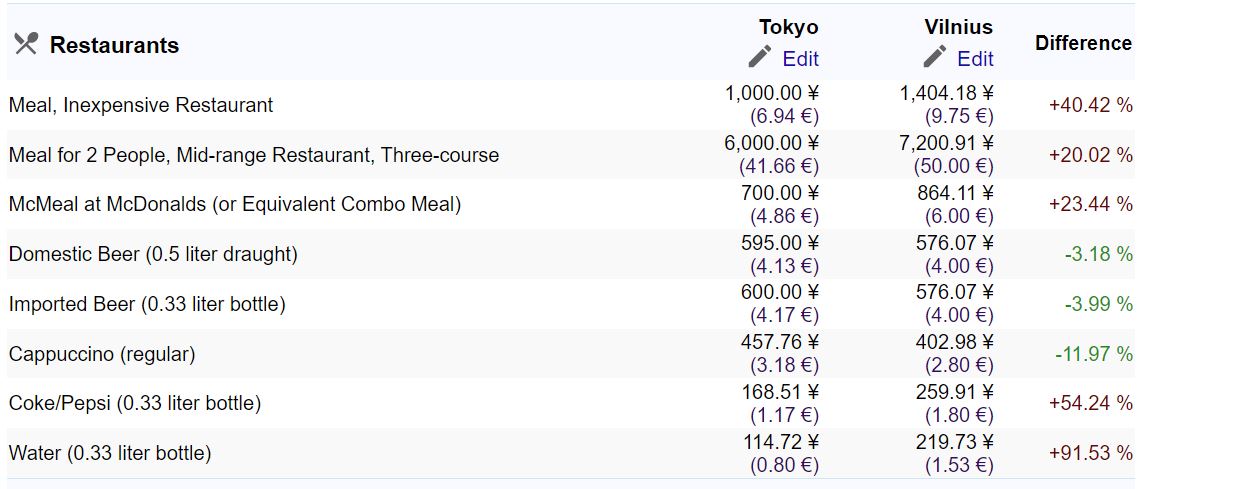Screen dimensions: 1239x489
Task: Click the Coke/Pepsi row label
Action: click(135, 403)
